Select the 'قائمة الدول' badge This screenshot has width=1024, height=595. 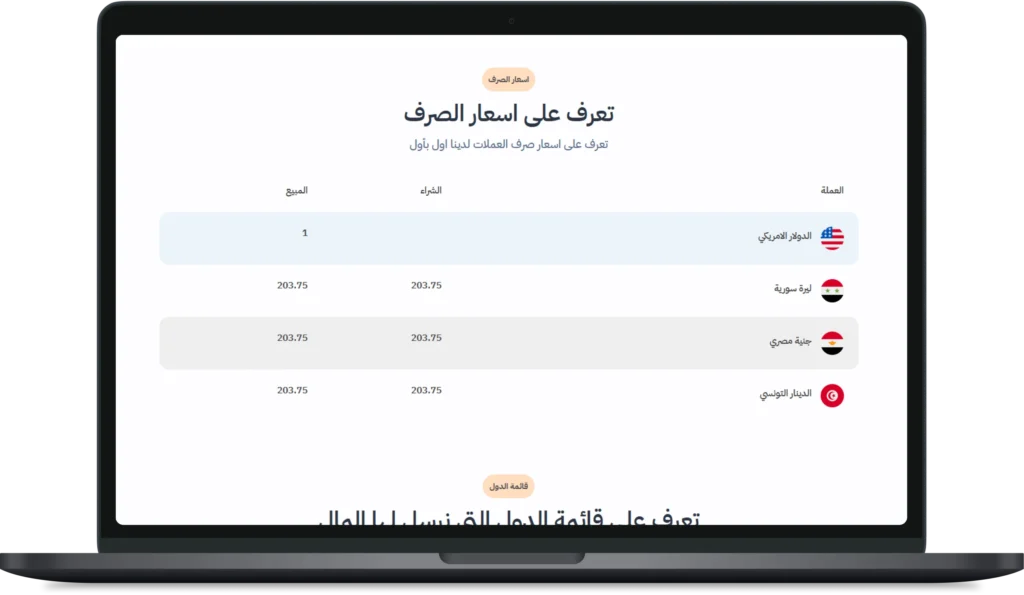[508, 487]
